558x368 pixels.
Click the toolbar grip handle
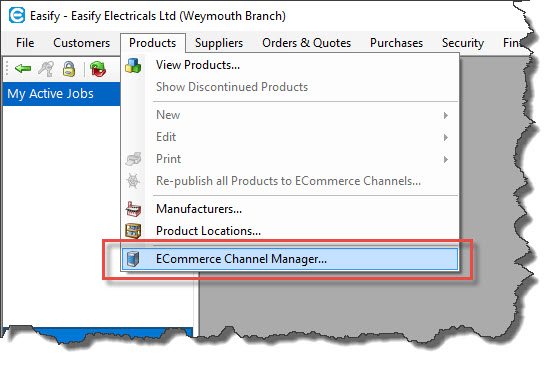[x=7, y=68]
